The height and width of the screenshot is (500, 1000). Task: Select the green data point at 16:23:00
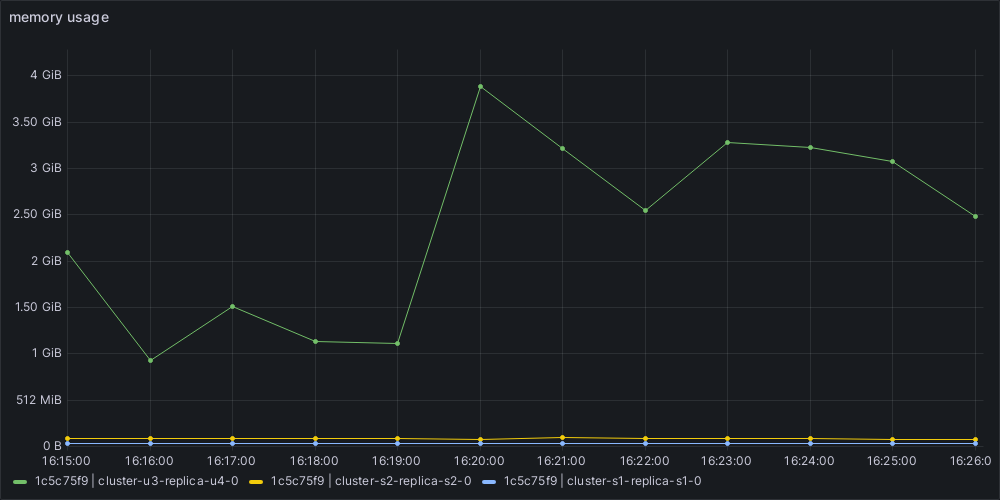[728, 143]
